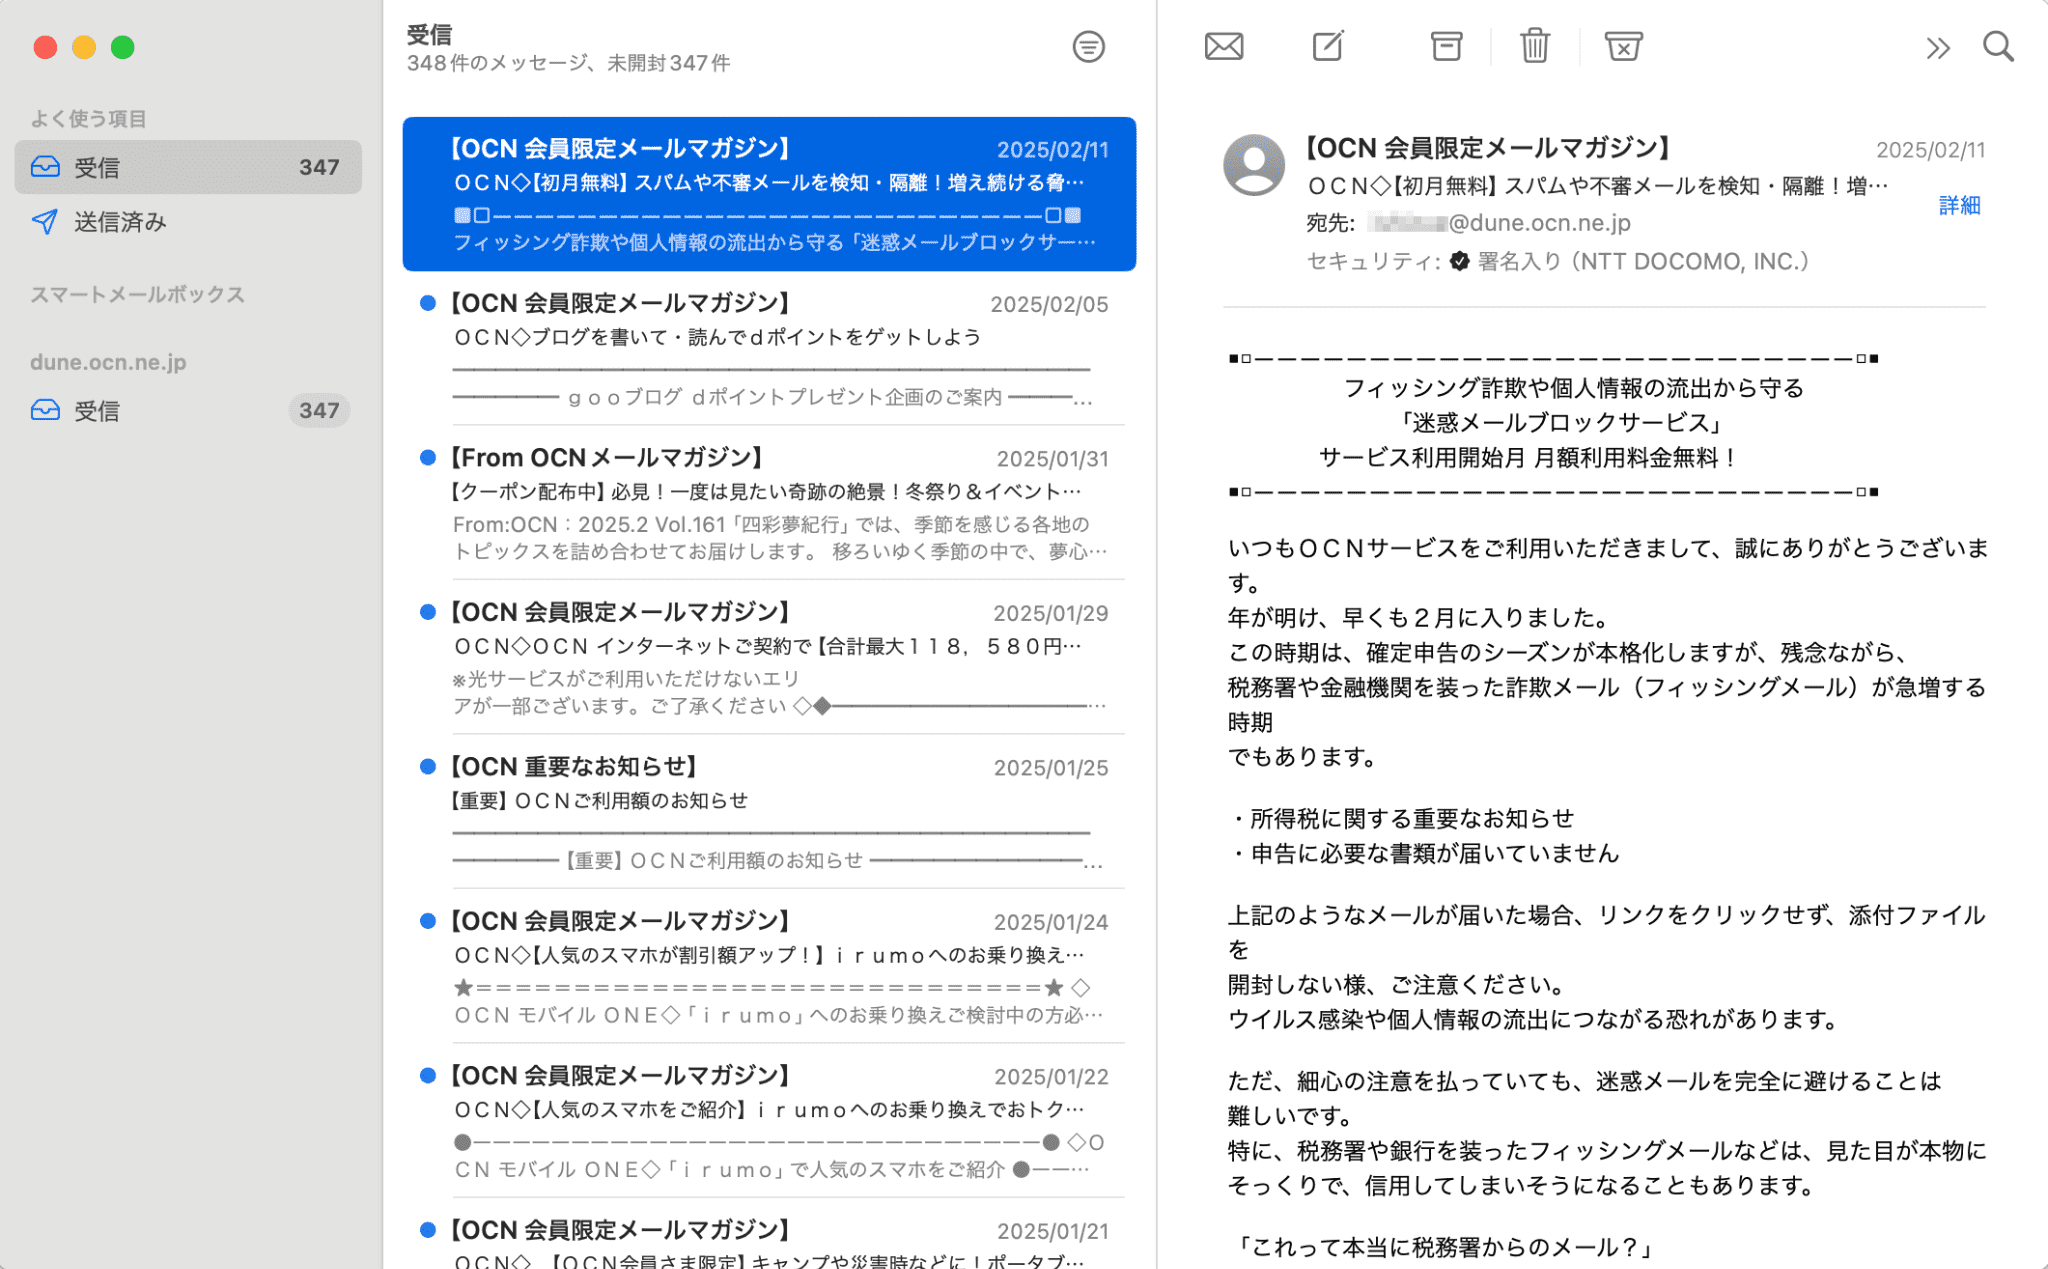The width and height of the screenshot is (2048, 1269).
Task: Expand hidden toolbar items double chevron
Action: pos(1937,48)
